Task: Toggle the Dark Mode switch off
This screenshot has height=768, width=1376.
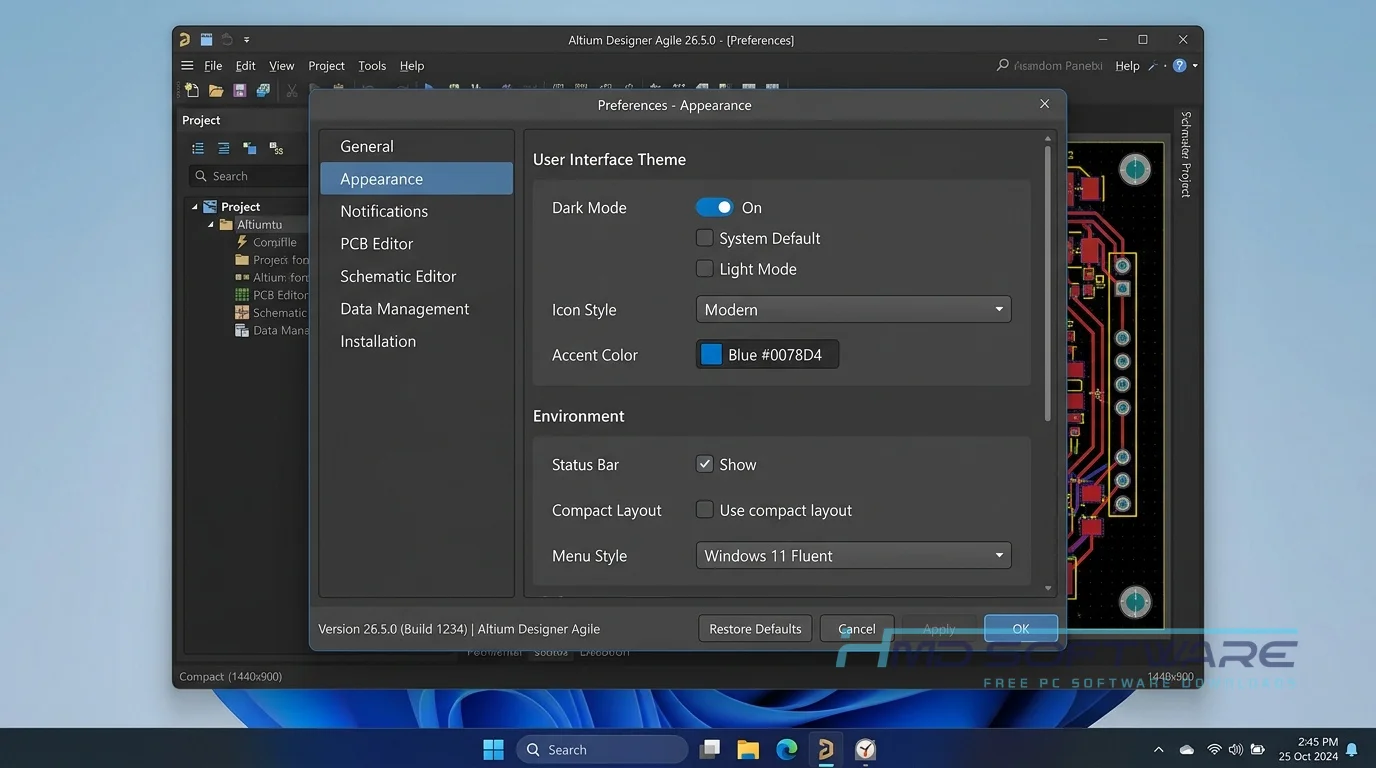Action: click(x=715, y=207)
